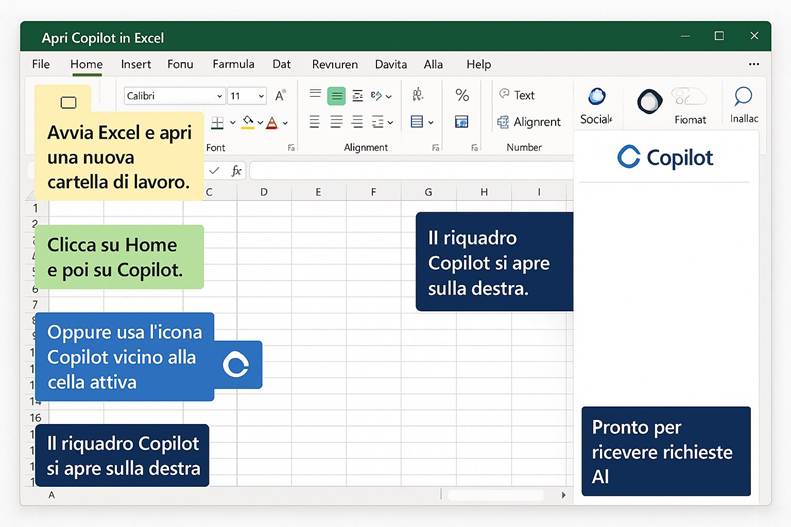Click the fx insert function icon
The image size is (791, 527).
point(236,171)
